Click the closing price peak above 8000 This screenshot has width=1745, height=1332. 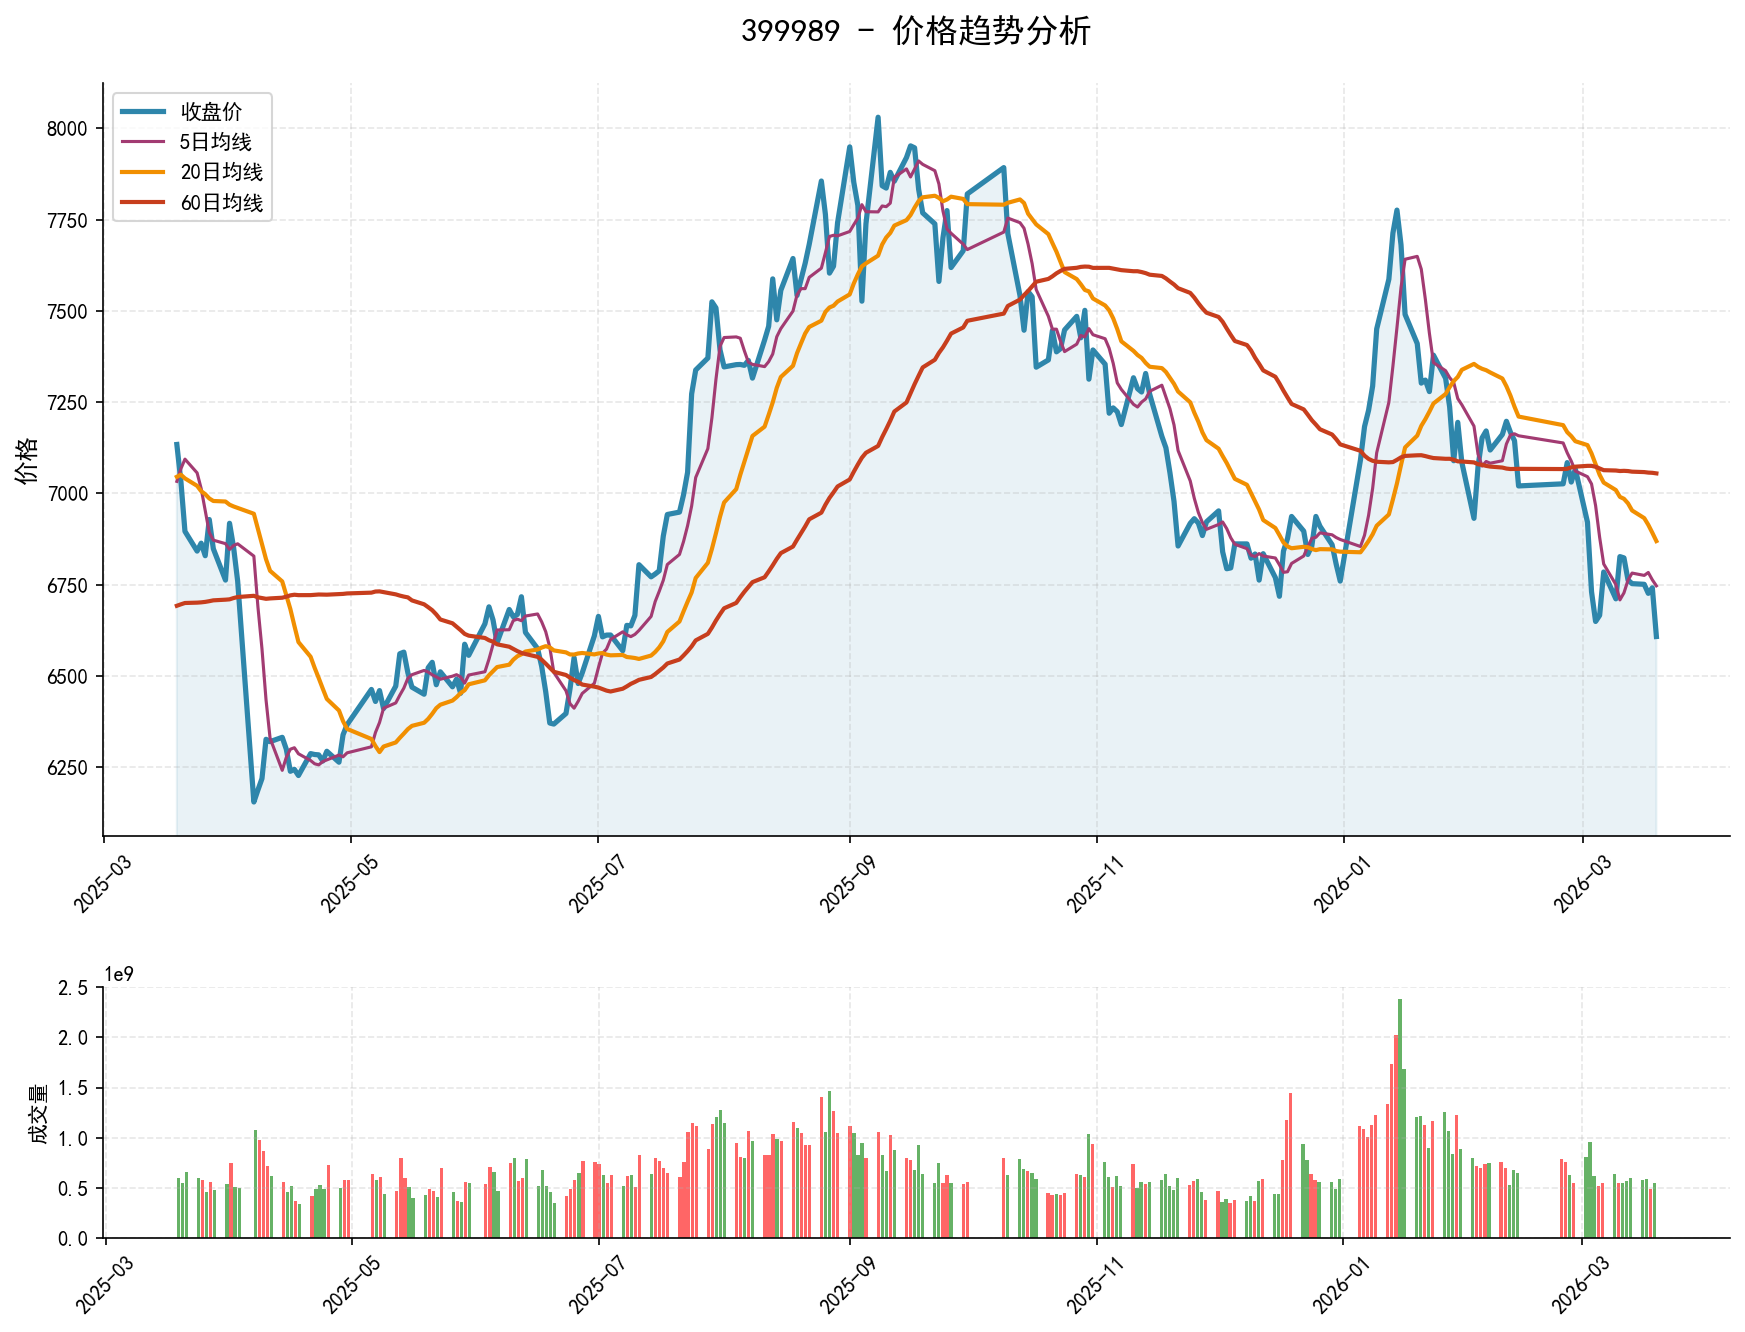coord(878,118)
